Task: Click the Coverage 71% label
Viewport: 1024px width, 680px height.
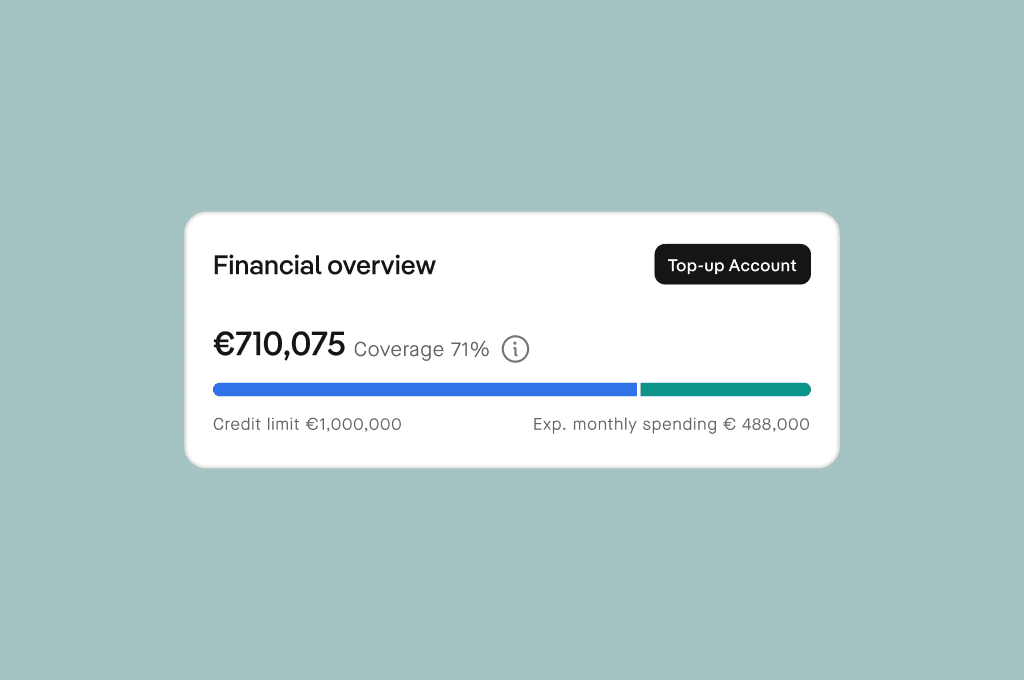Action: 422,349
